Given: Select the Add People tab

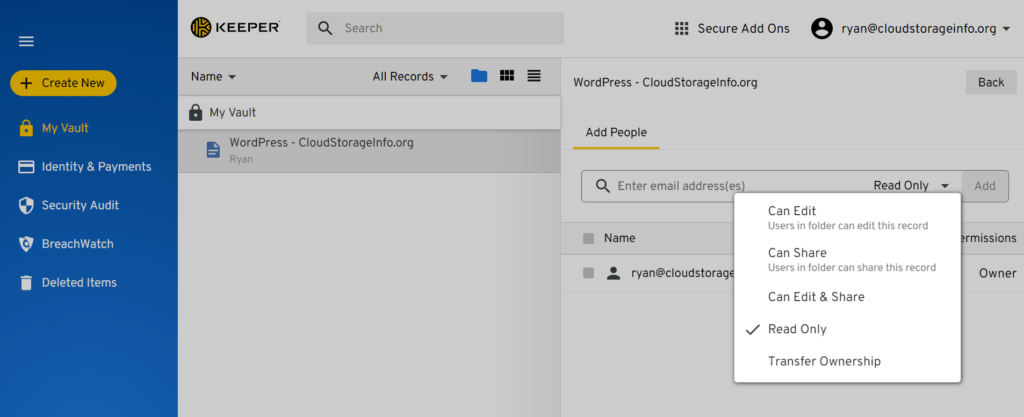Looking at the screenshot, I should point(616,133).
